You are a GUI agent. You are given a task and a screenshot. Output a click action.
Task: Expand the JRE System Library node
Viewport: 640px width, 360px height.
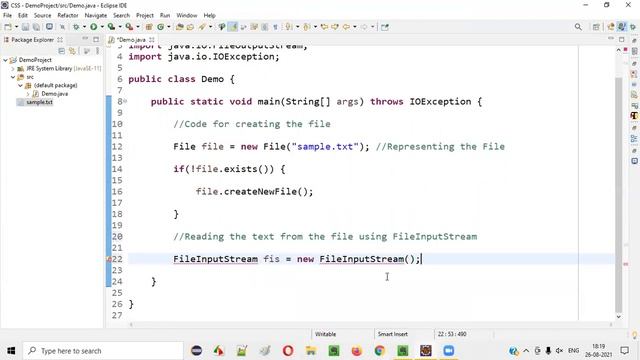pyautogui.click(x=13, y=69)
